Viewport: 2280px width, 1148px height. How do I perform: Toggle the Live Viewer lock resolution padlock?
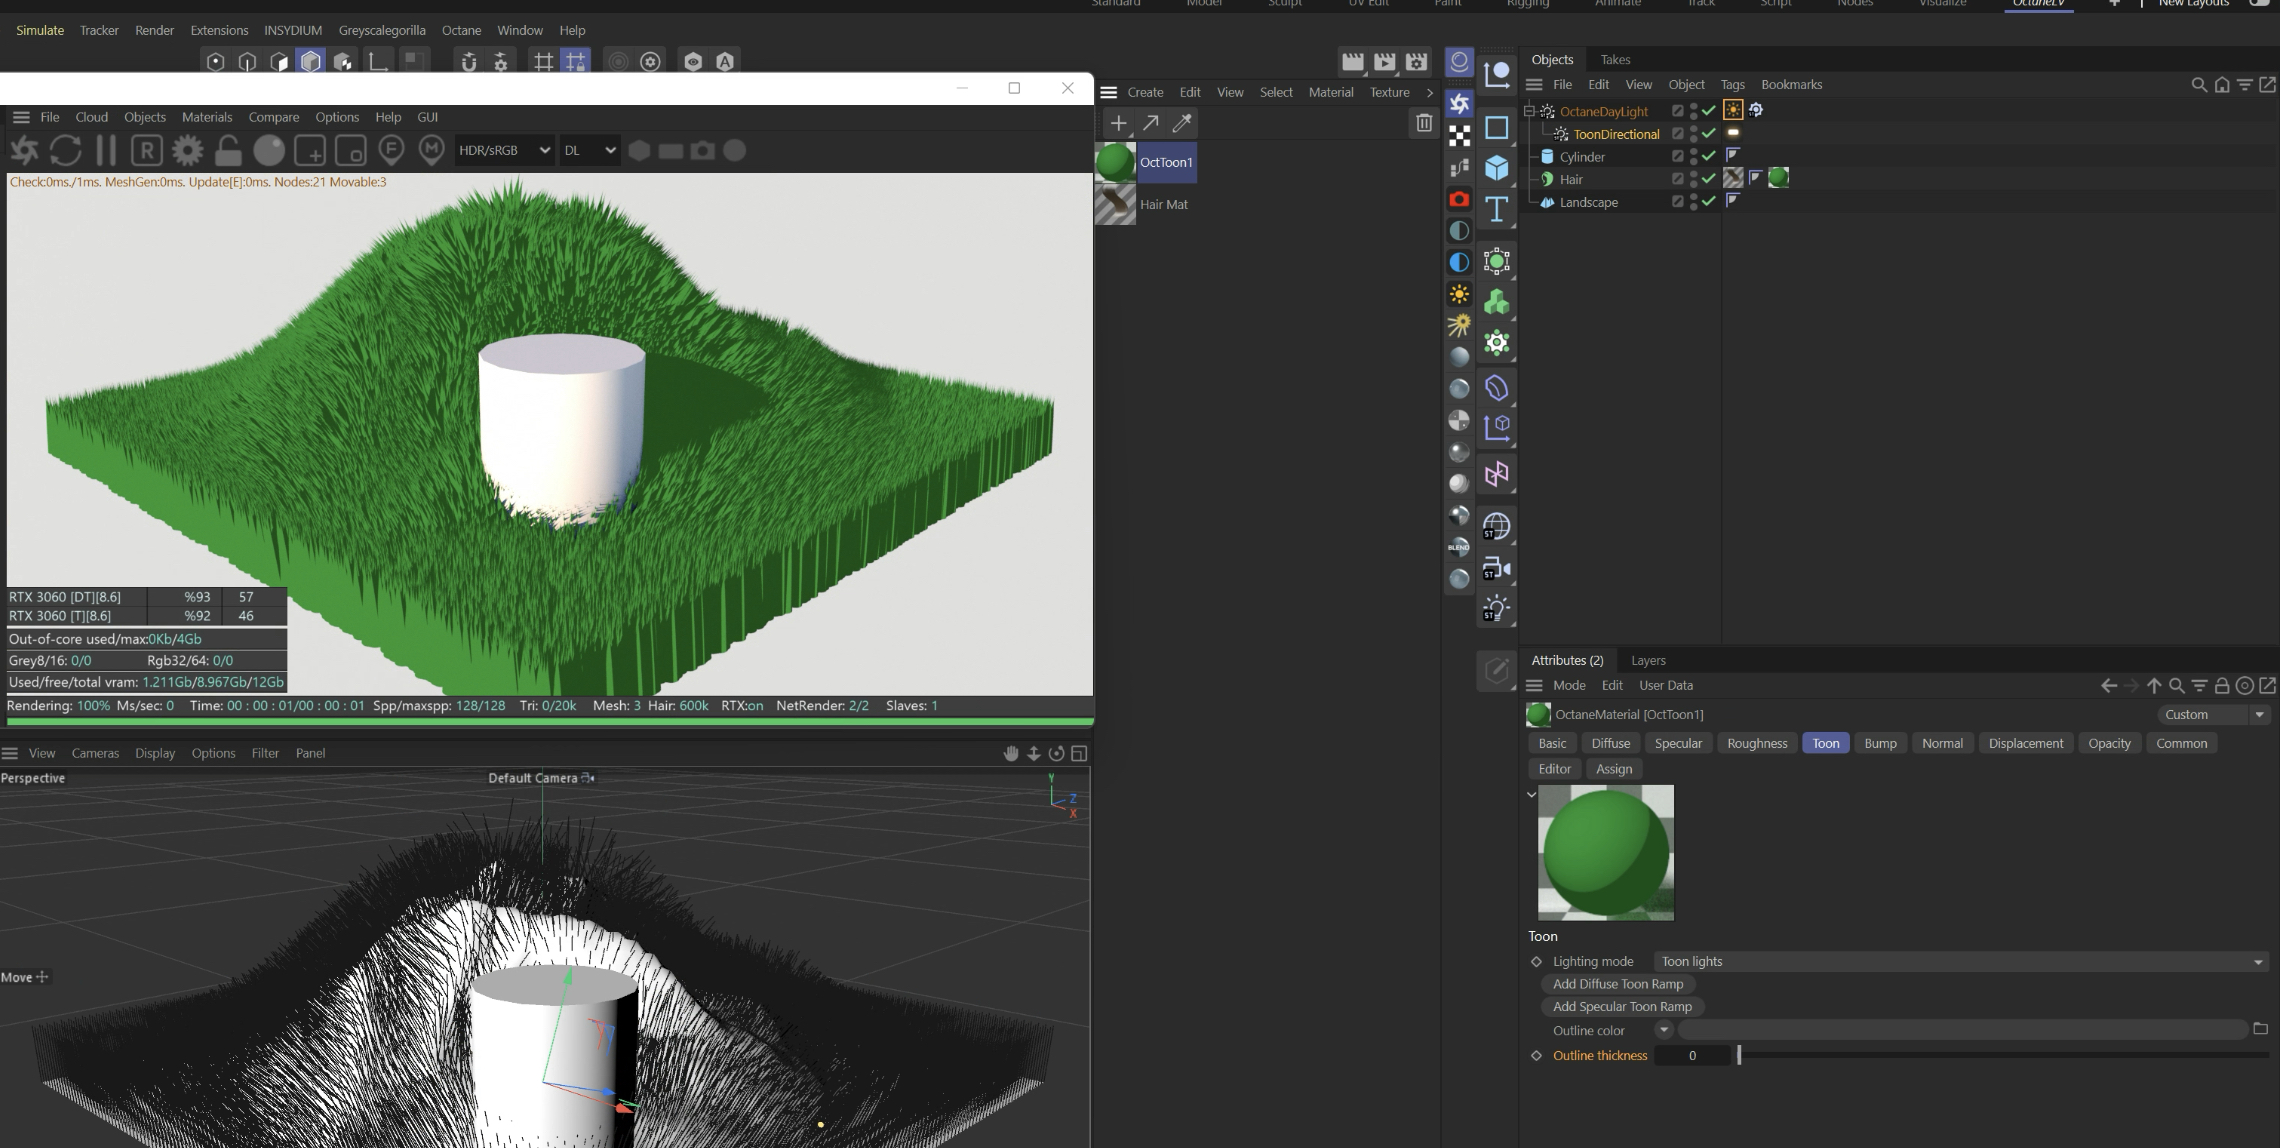click(x=228, y=151)
